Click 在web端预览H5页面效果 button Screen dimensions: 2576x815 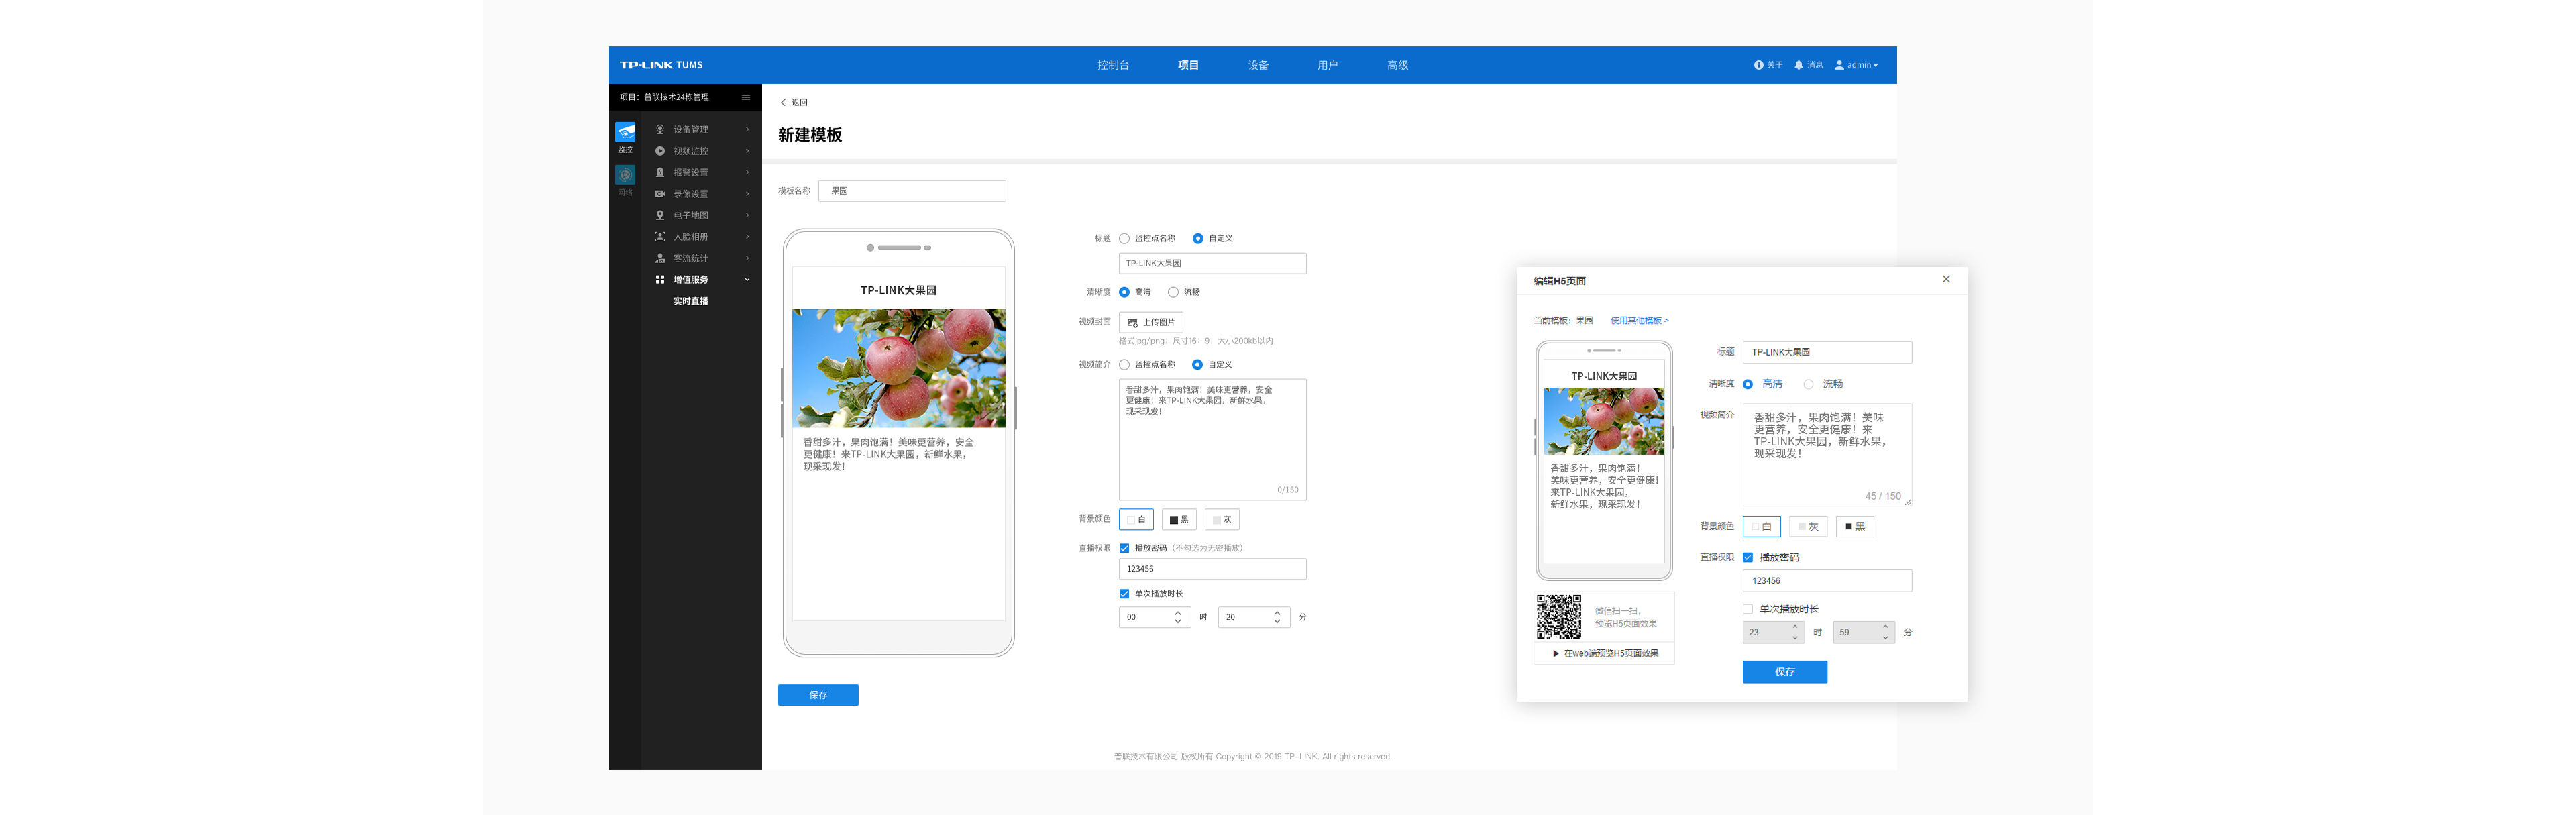(1605, 654)
